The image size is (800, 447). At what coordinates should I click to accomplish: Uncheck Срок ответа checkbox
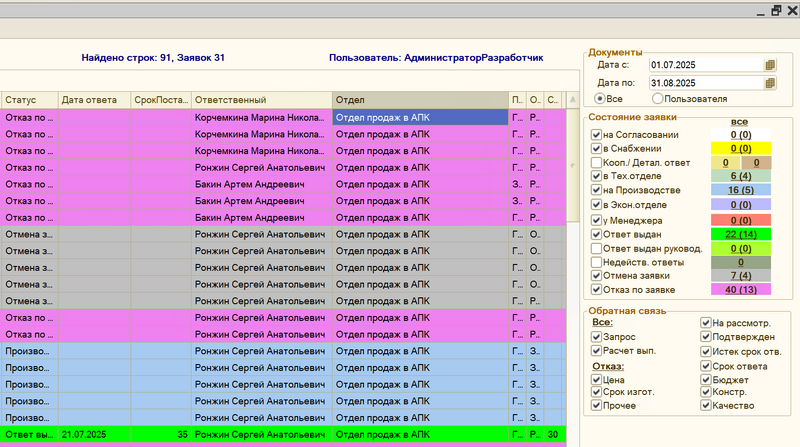pos(706,366)
